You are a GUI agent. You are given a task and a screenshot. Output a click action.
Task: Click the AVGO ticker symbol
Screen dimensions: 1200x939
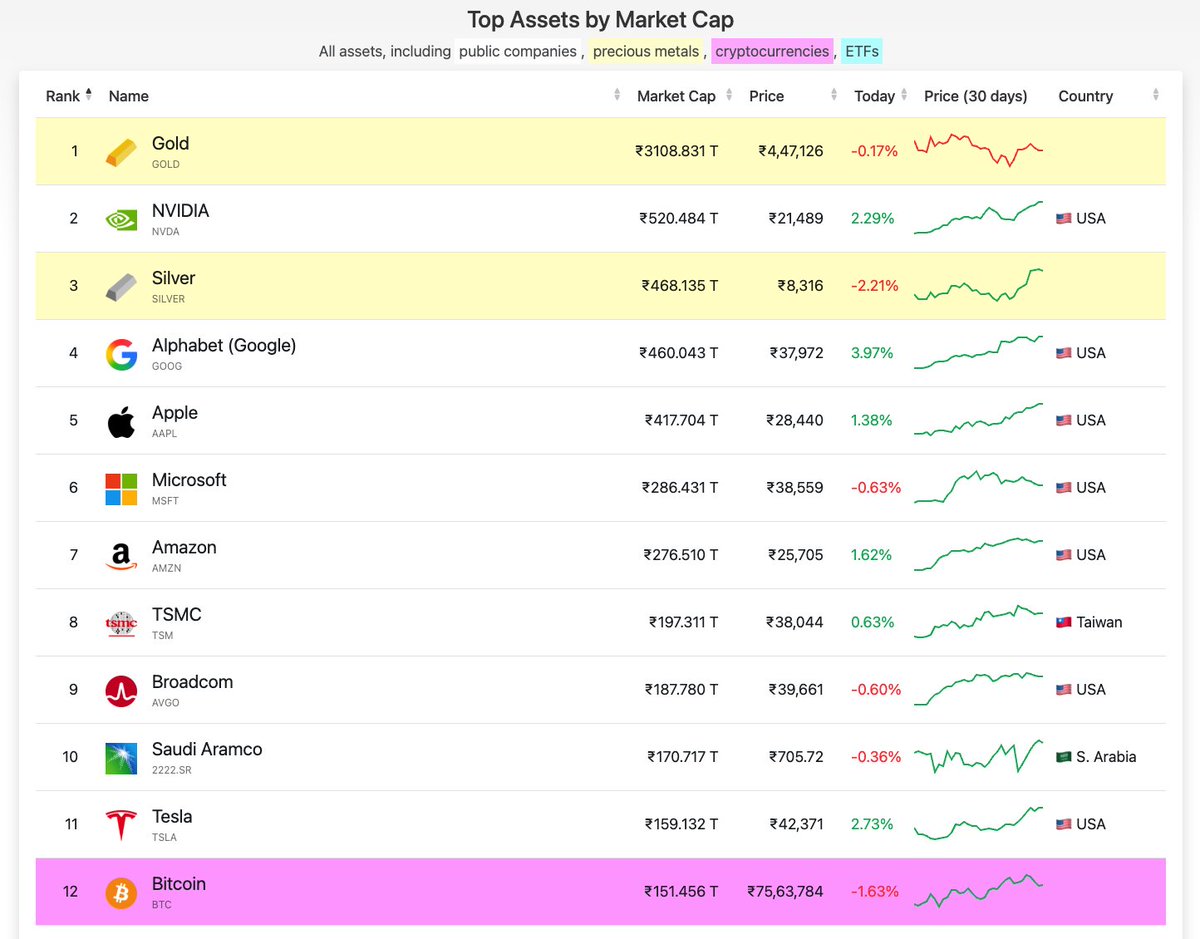click(x=166, y=703)
